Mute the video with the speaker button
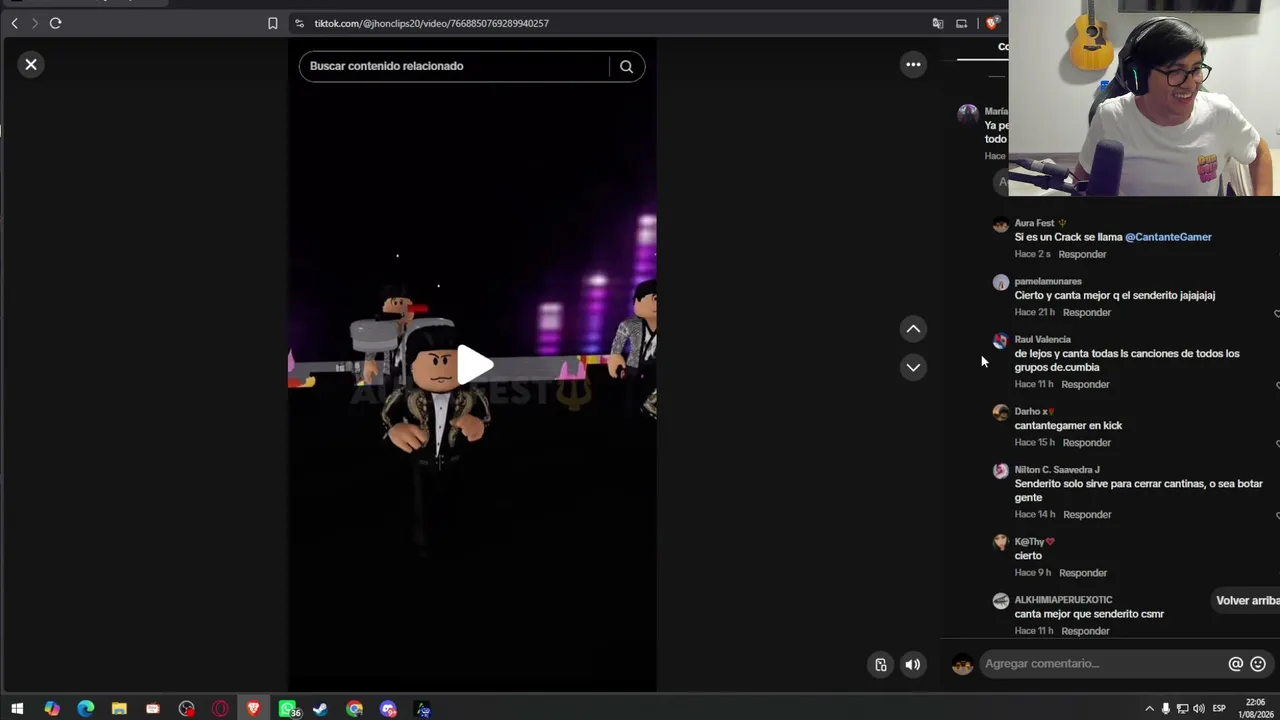 [913, 665]
